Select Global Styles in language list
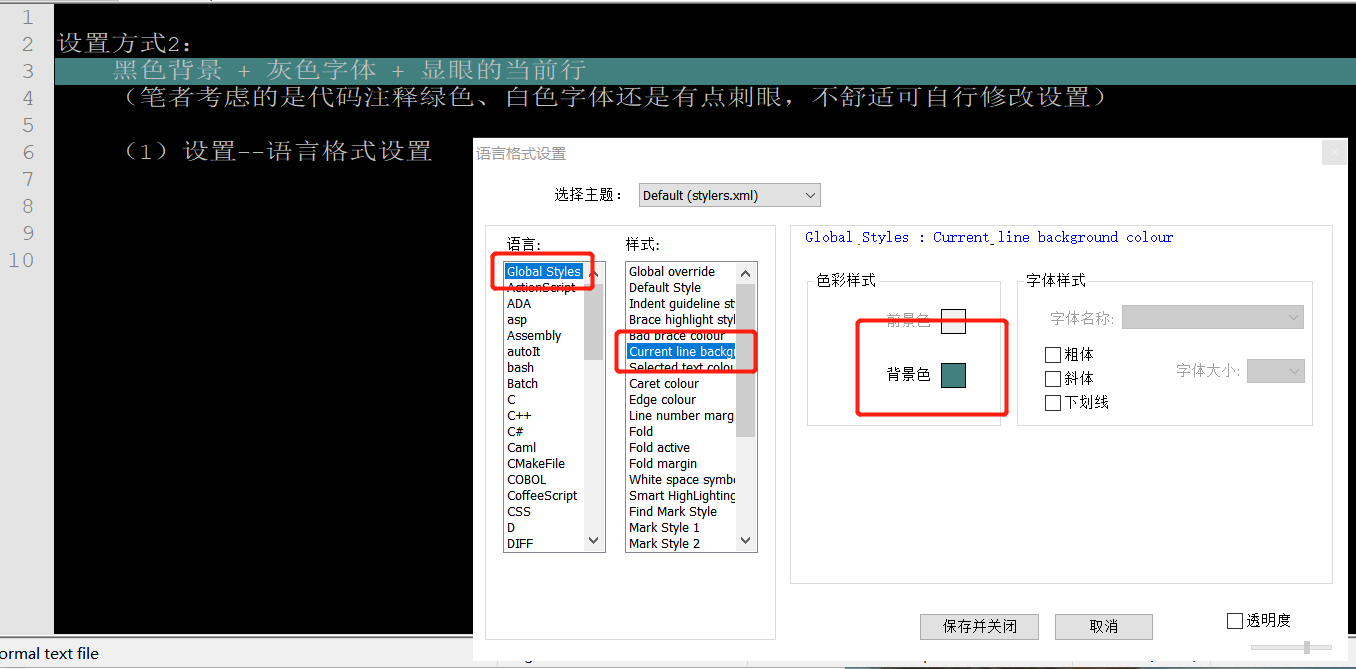This screenshot has height=669, width=1356. [544, 271]
